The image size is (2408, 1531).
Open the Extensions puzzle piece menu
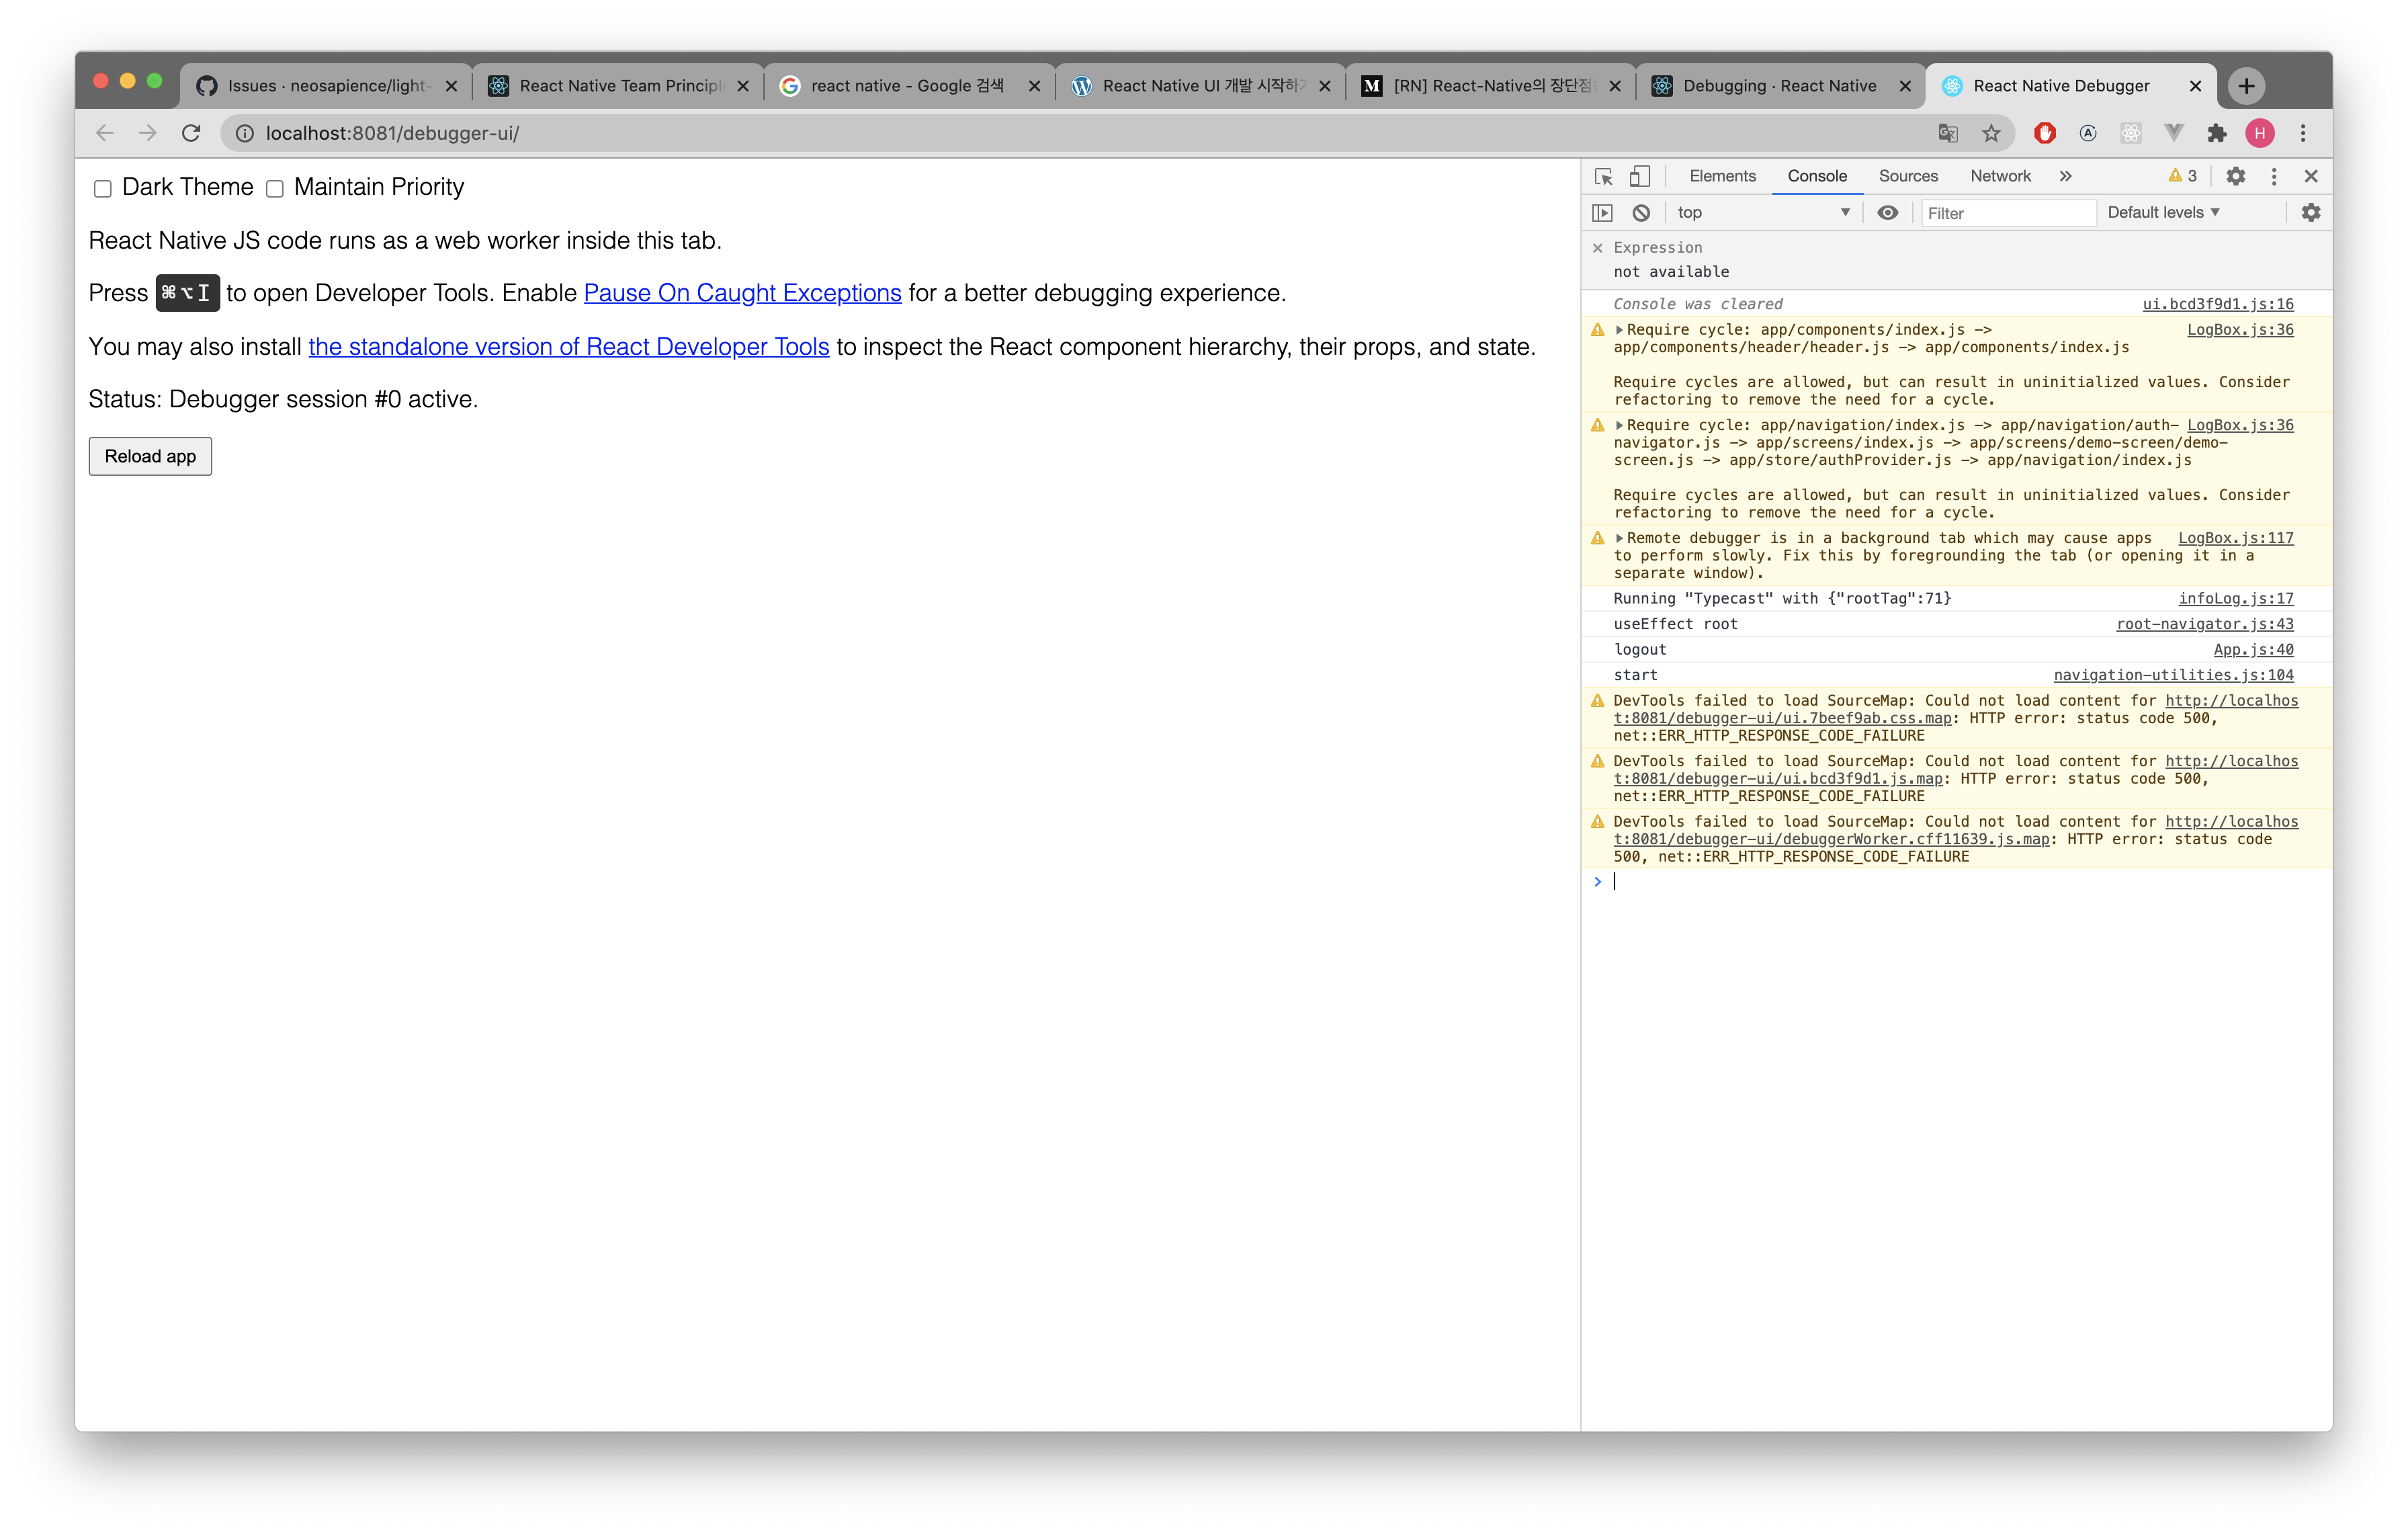(2216, 133)
